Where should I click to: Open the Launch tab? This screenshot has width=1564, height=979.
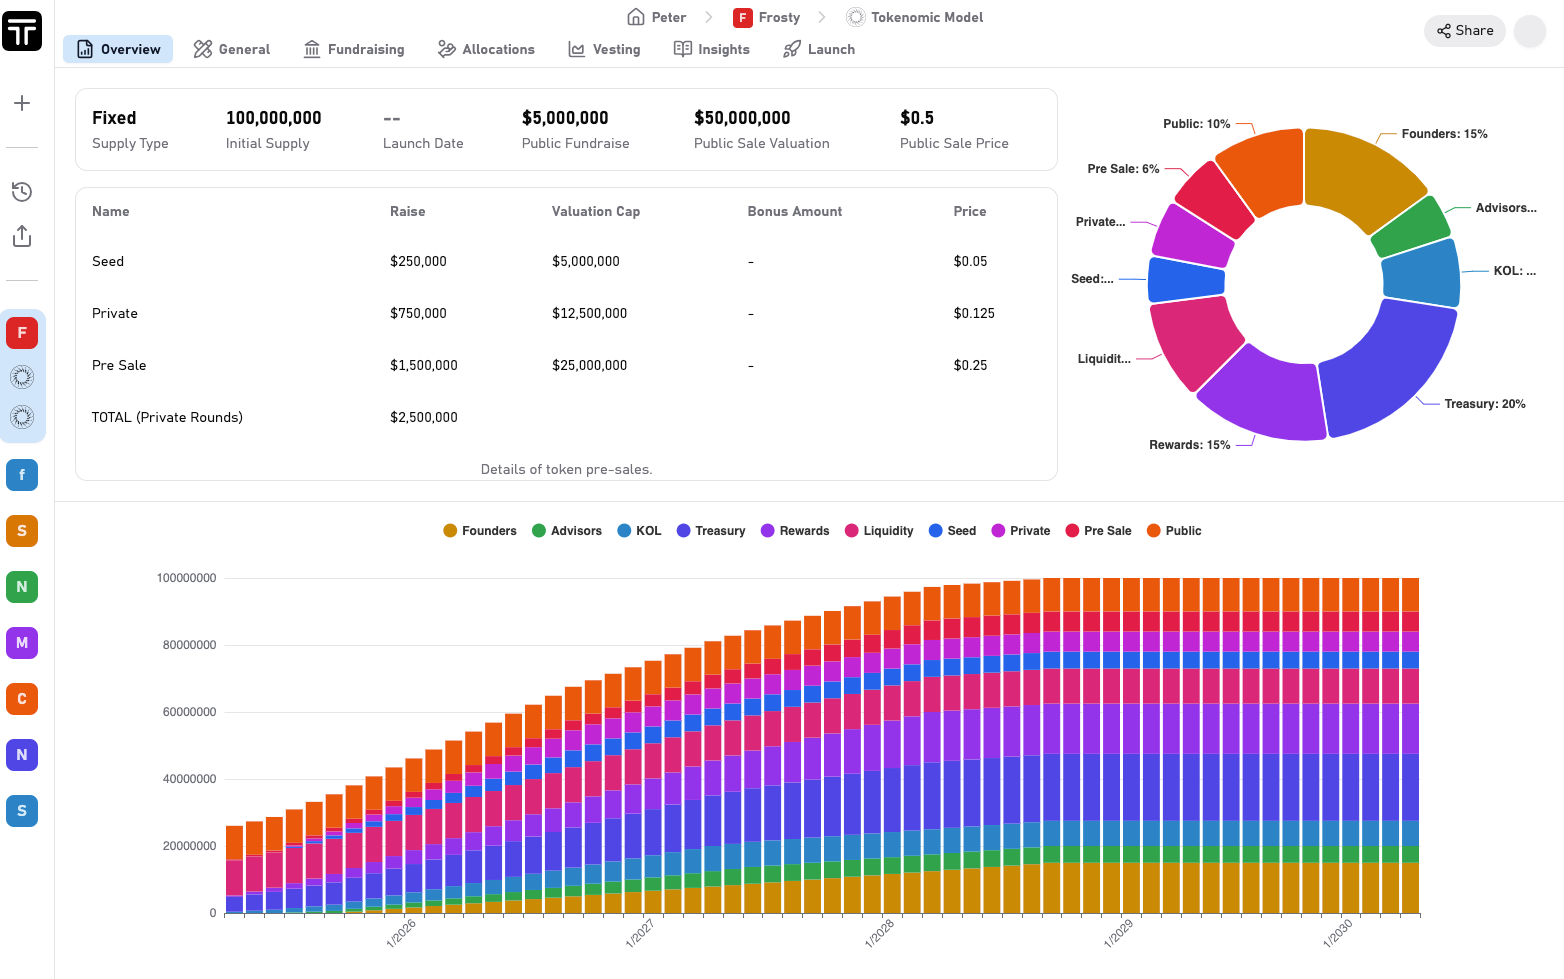(819, 49)
